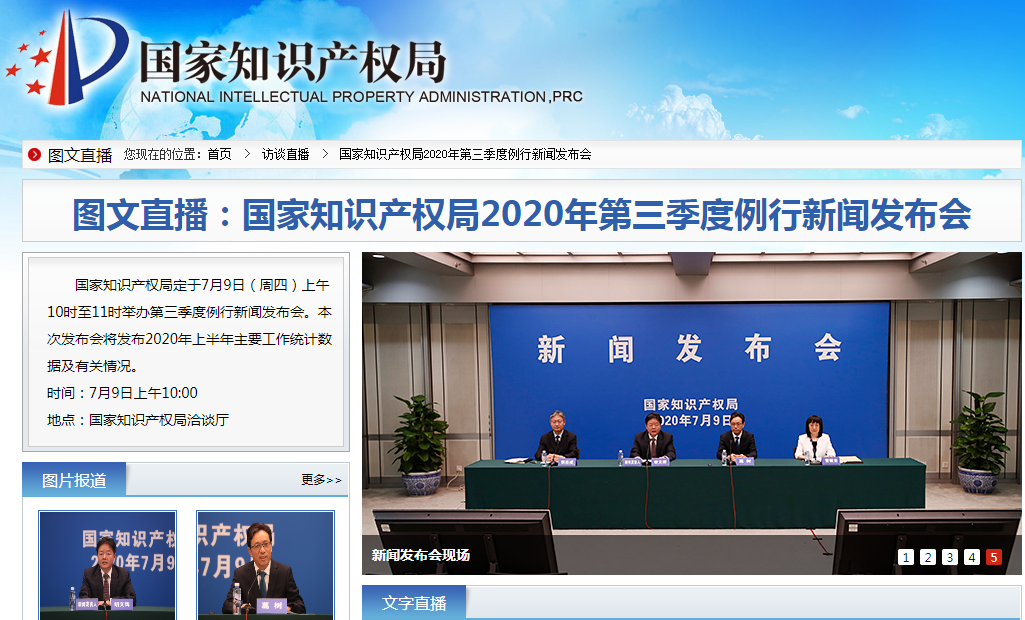Click the 国家知识产权局 header title text
The image size is (1025, 620).
(x=293, y=62)
